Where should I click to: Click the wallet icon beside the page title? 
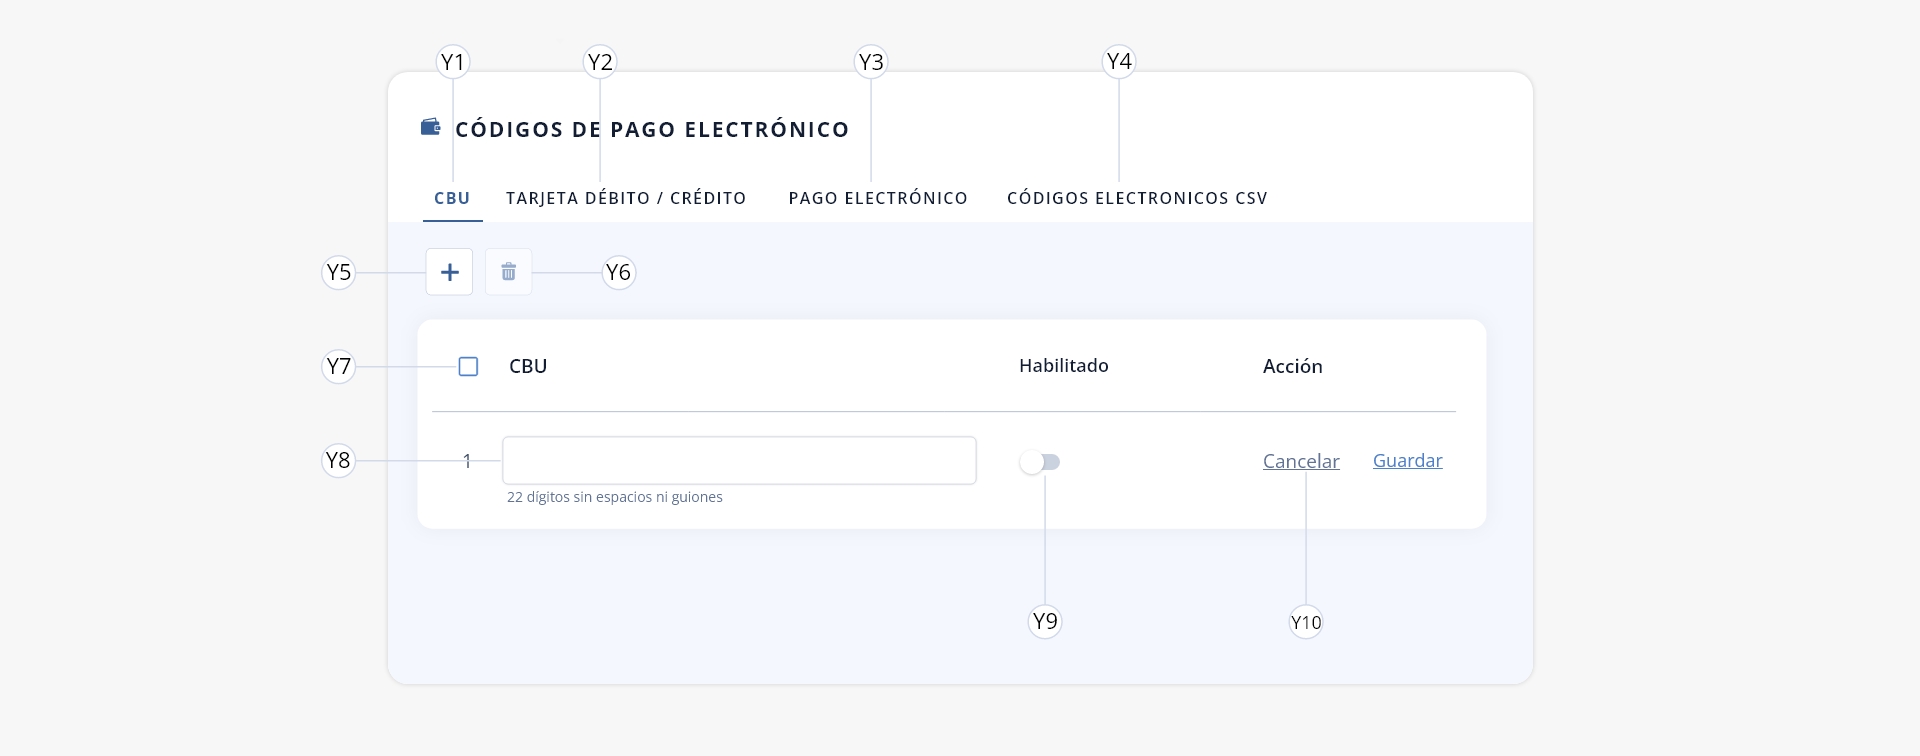[431, 127]
